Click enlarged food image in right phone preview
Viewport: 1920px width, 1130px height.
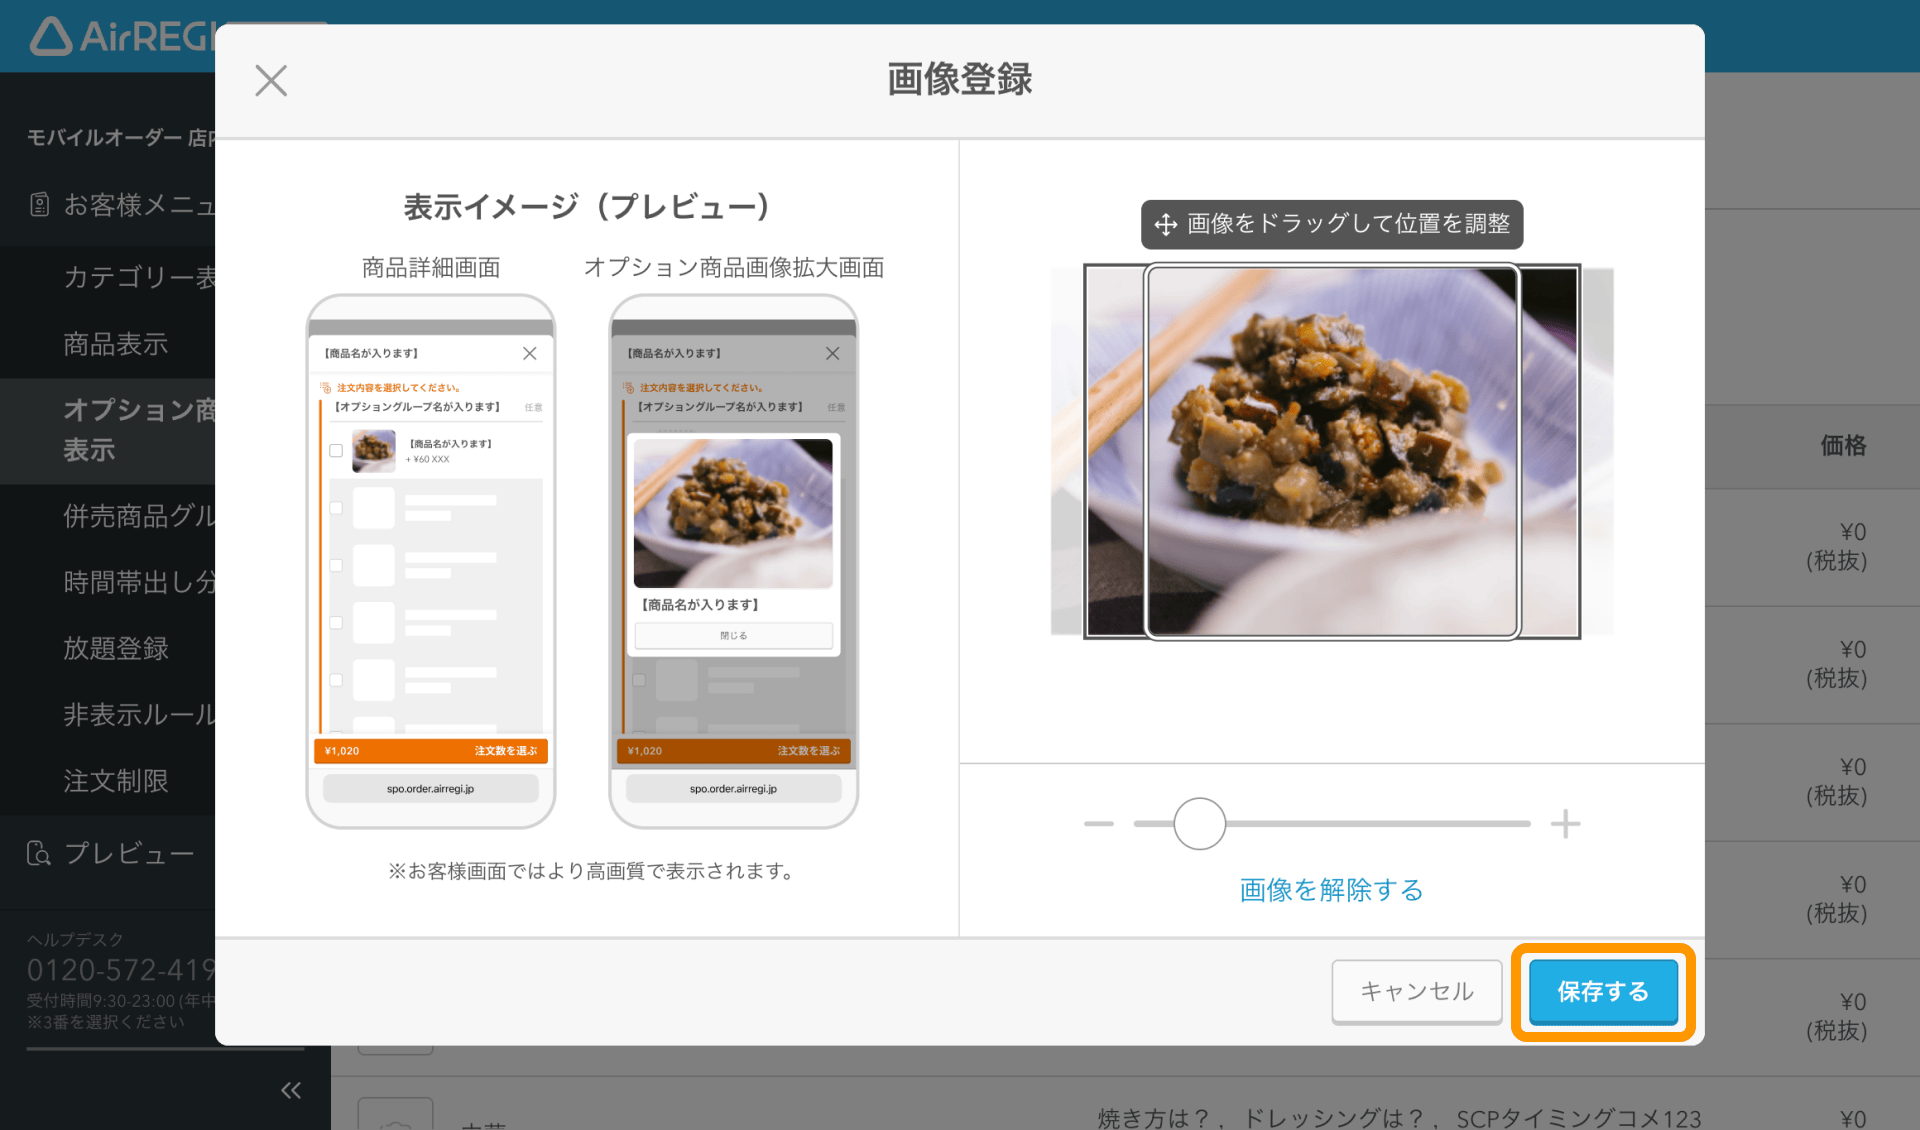[x=733, y=513]
